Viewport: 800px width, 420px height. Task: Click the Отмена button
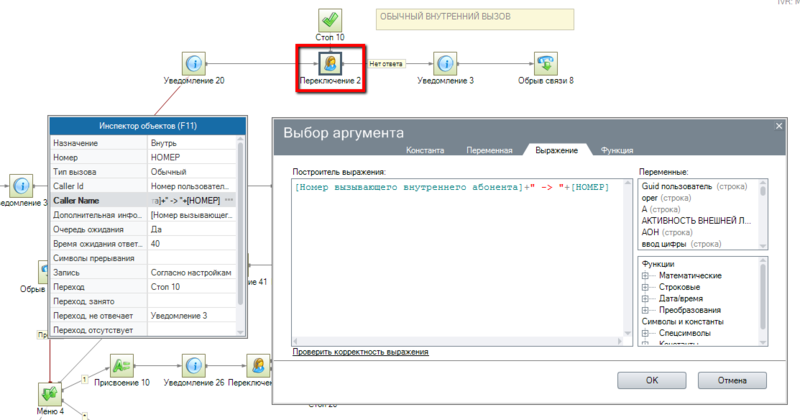pos(732,380)
